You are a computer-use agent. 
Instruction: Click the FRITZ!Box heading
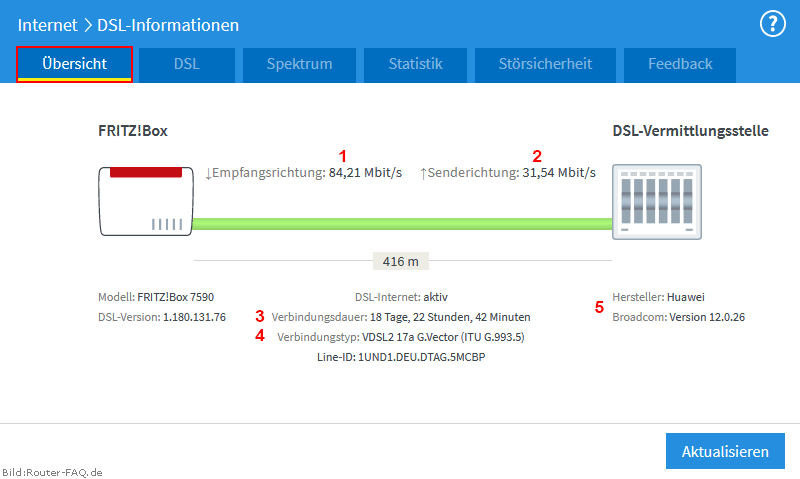click(x=133, y=131)
